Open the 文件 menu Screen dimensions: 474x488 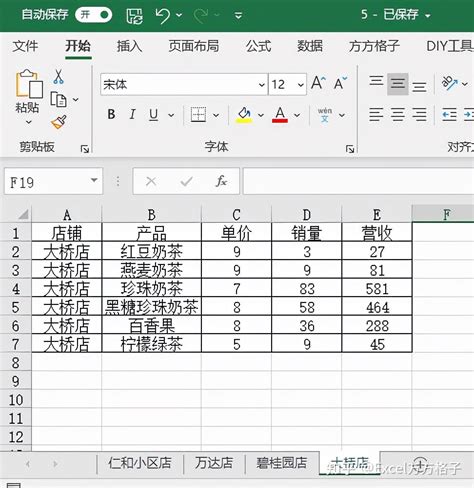pos(25,46)
